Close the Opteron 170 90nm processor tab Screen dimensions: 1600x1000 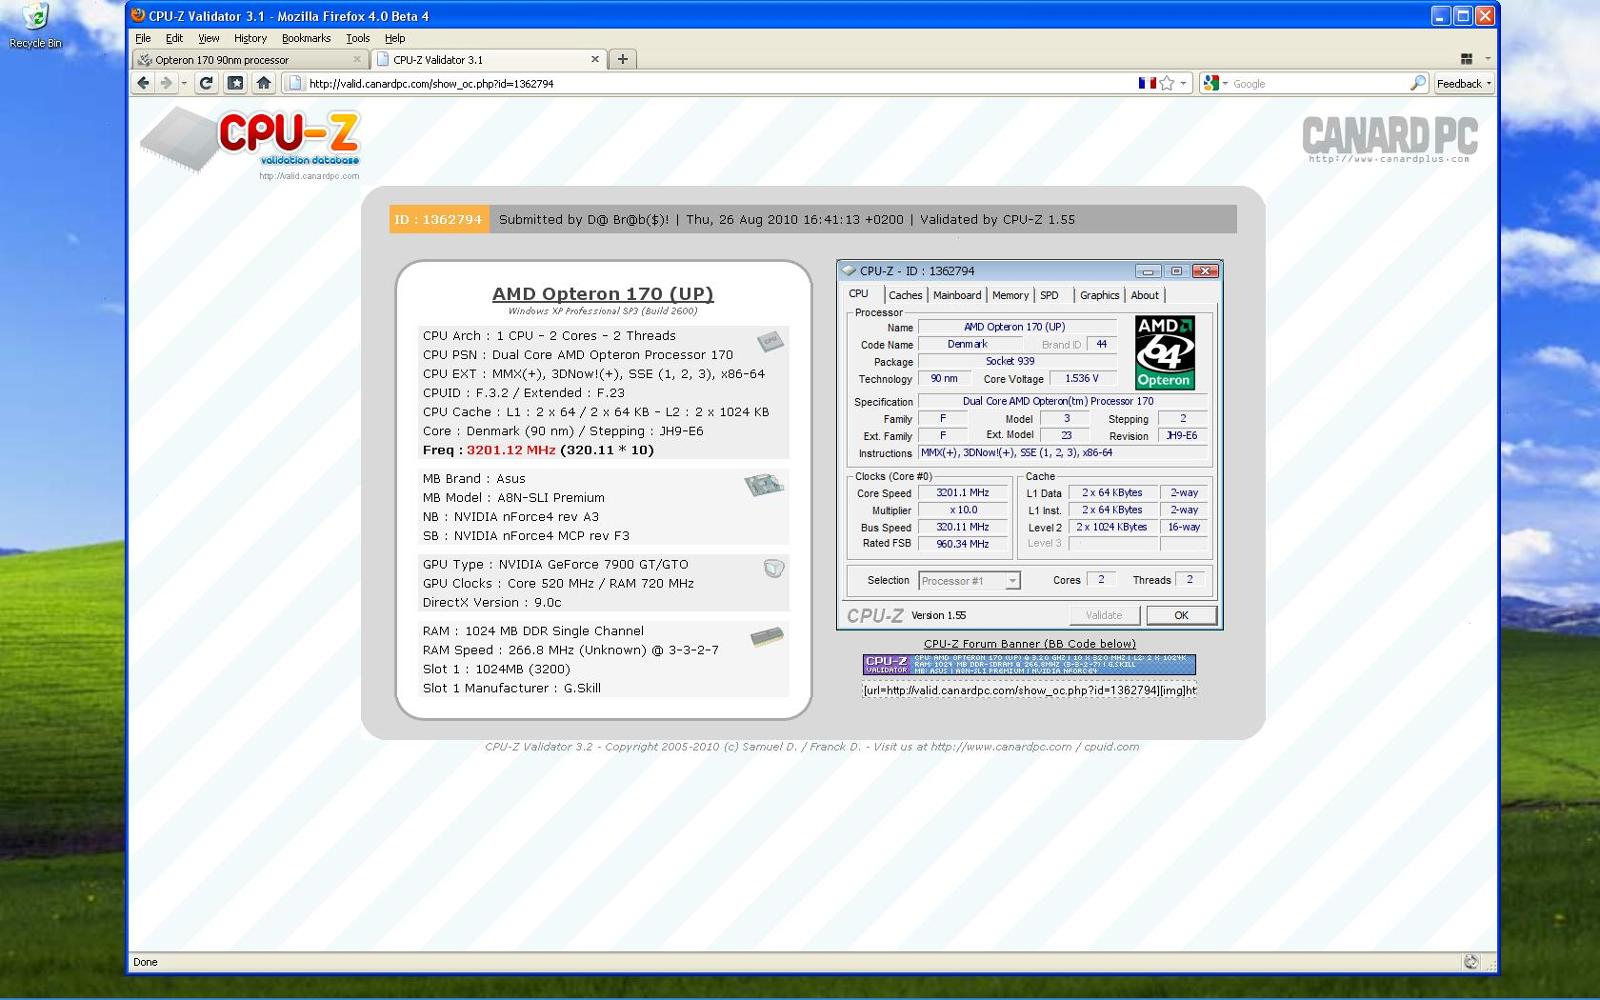coord(357,59)
